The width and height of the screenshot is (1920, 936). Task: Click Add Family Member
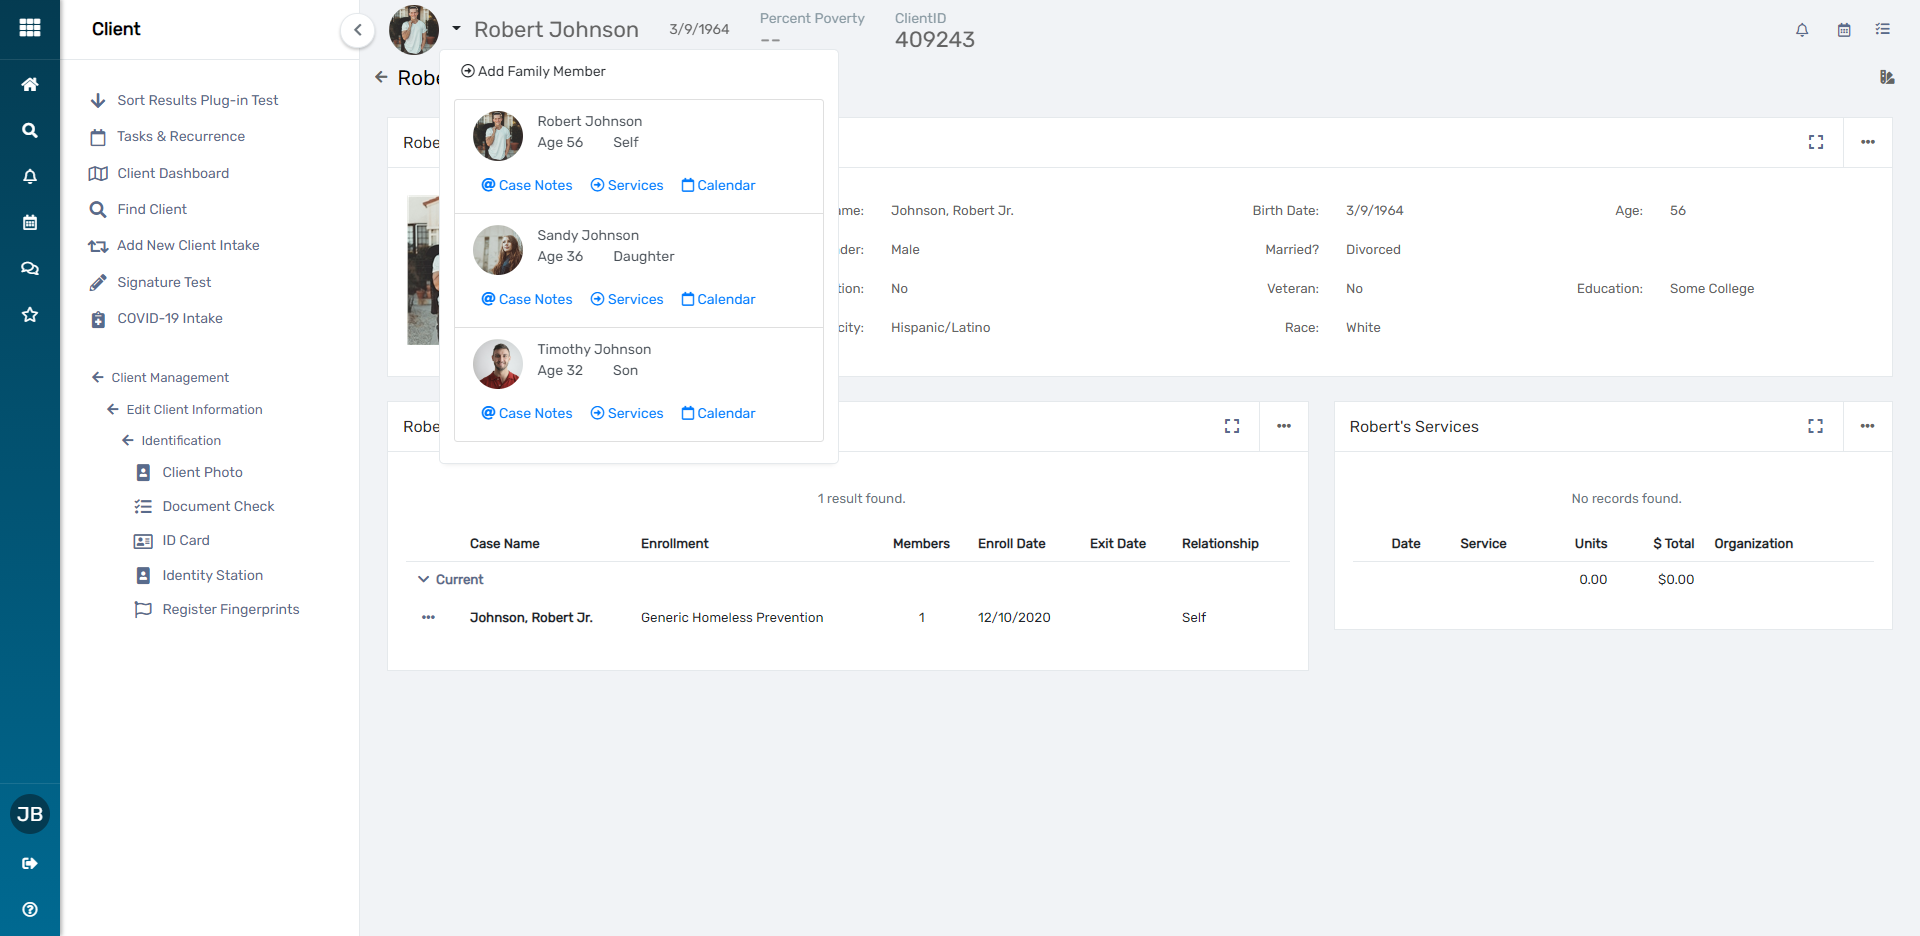[533, 71]
